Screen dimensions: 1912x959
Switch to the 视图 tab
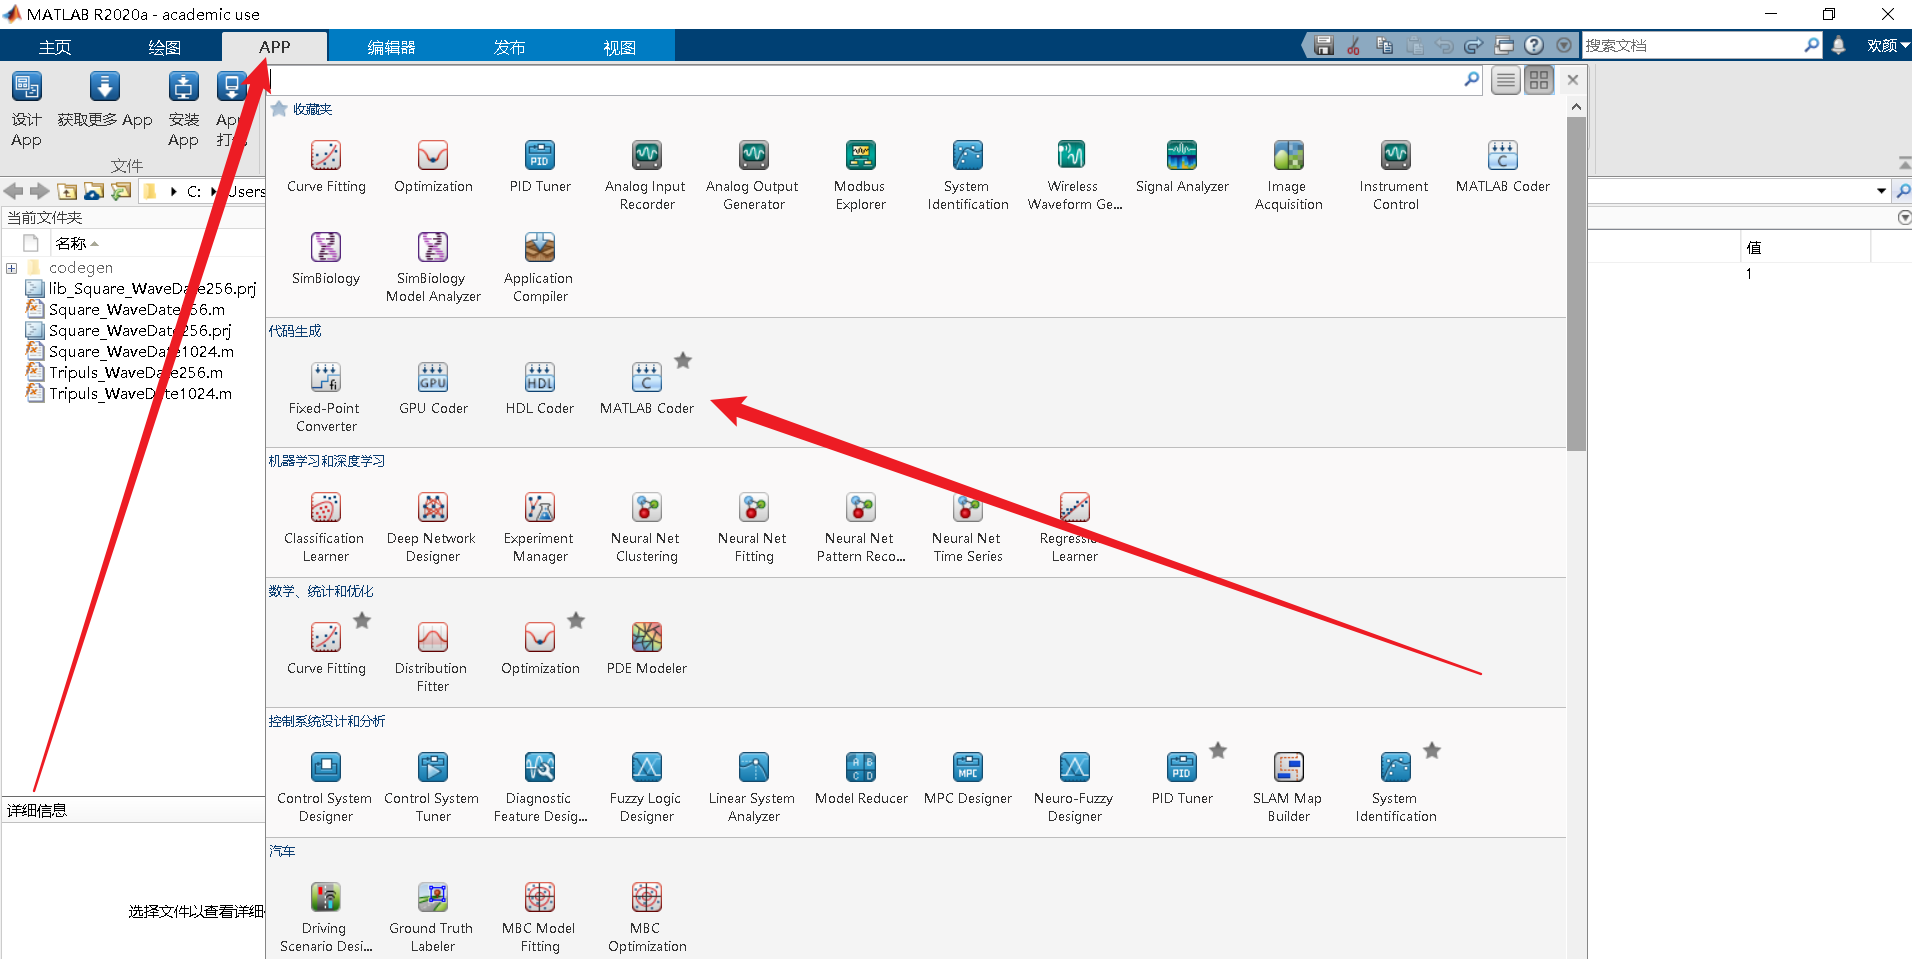[x=619, y=47]
